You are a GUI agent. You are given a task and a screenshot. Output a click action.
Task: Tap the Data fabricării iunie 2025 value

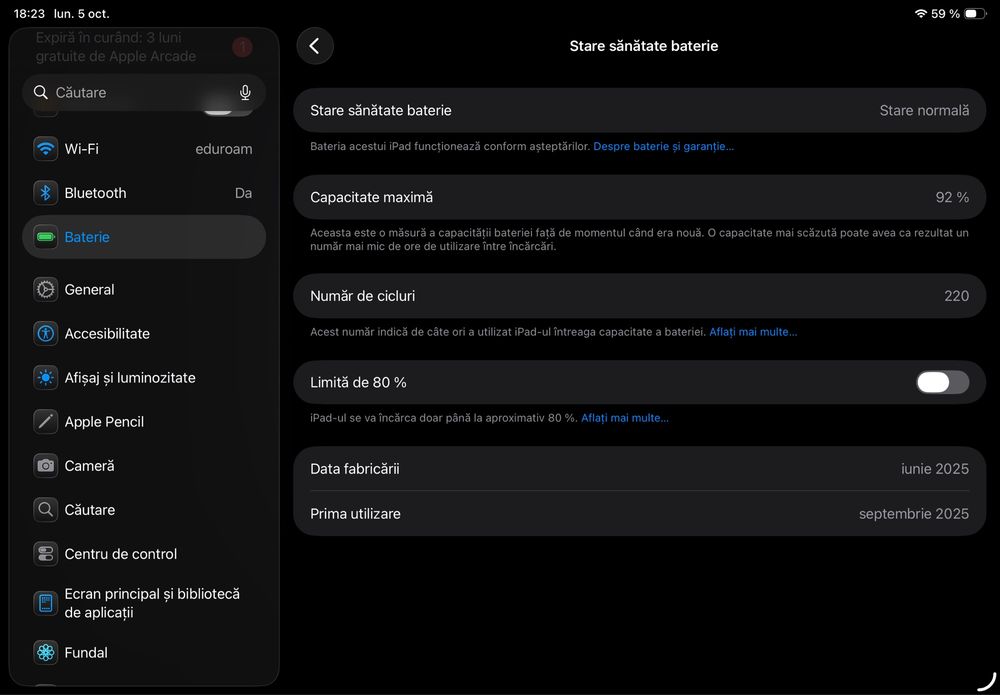pos(935,469)
